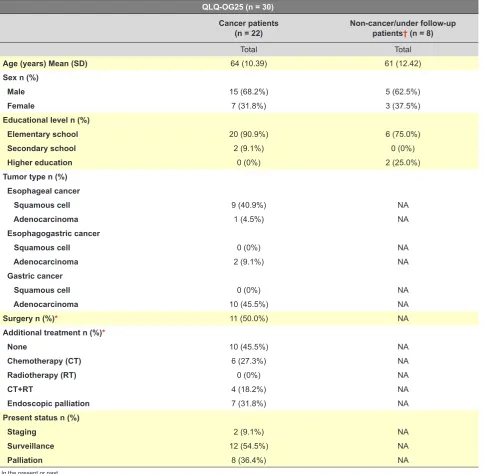Image resolution: width=485 pixels, height=474 pixels.
Task: Click the QLQ-OG25 (n = 30) table title
Action: coord(238,7)
